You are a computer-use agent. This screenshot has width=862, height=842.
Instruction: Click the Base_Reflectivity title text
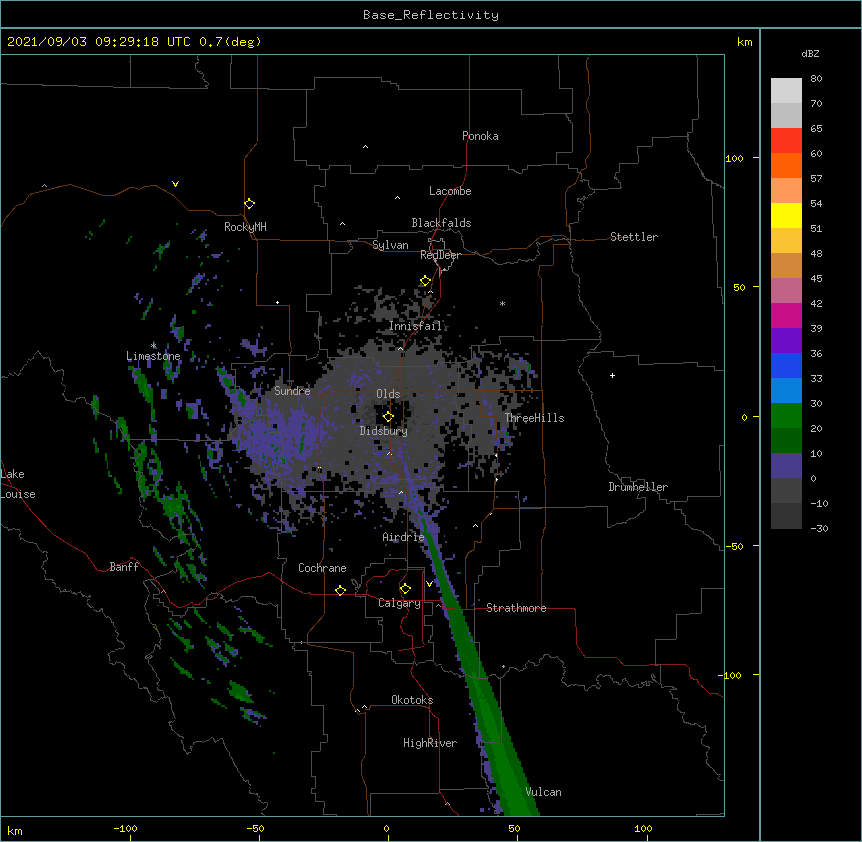431,15
